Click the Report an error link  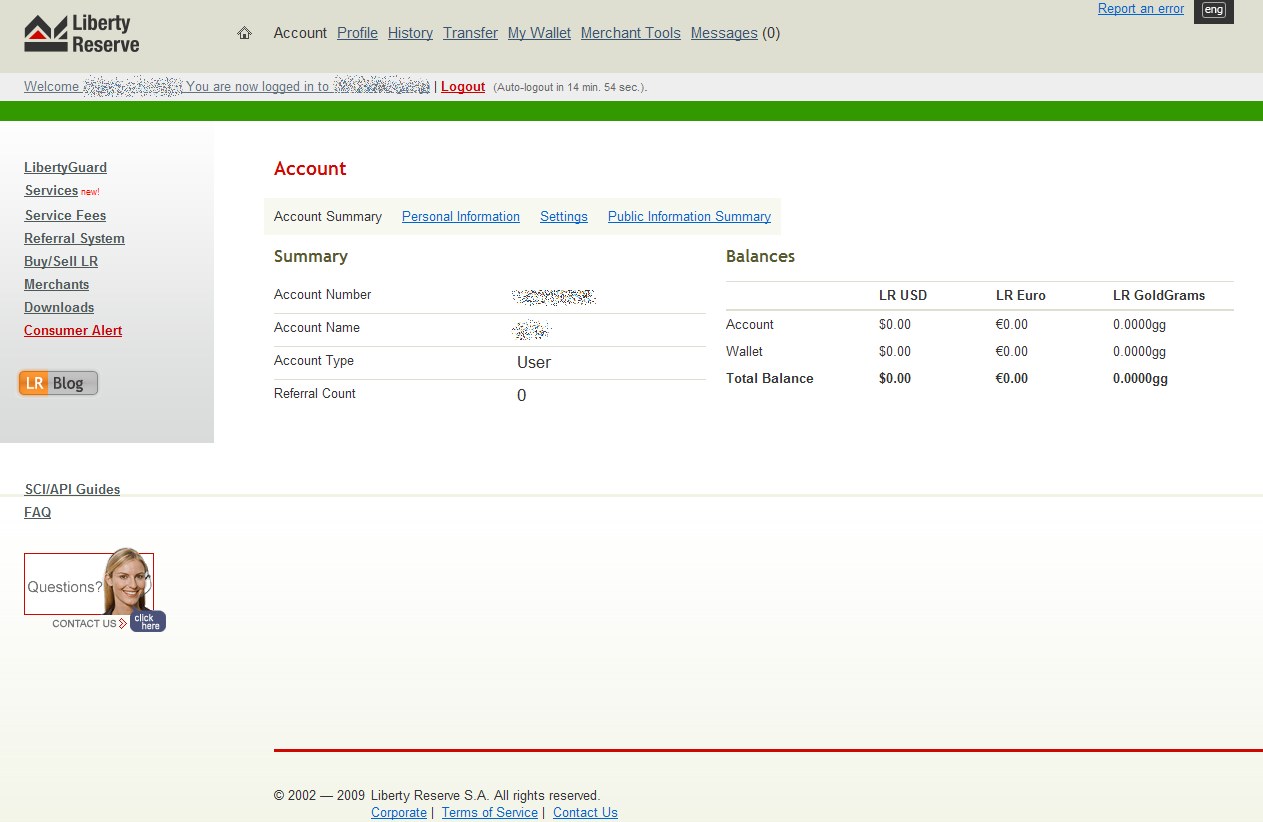click(1141, 9)
